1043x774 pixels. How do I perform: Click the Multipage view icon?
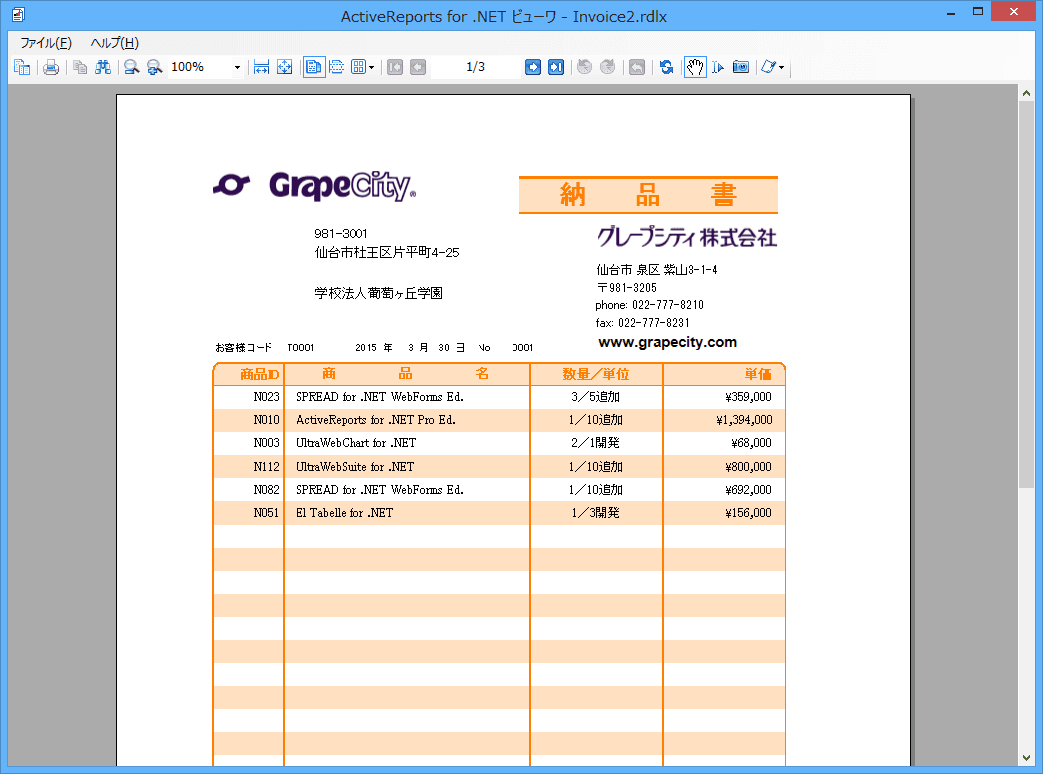tap(358, 67)
